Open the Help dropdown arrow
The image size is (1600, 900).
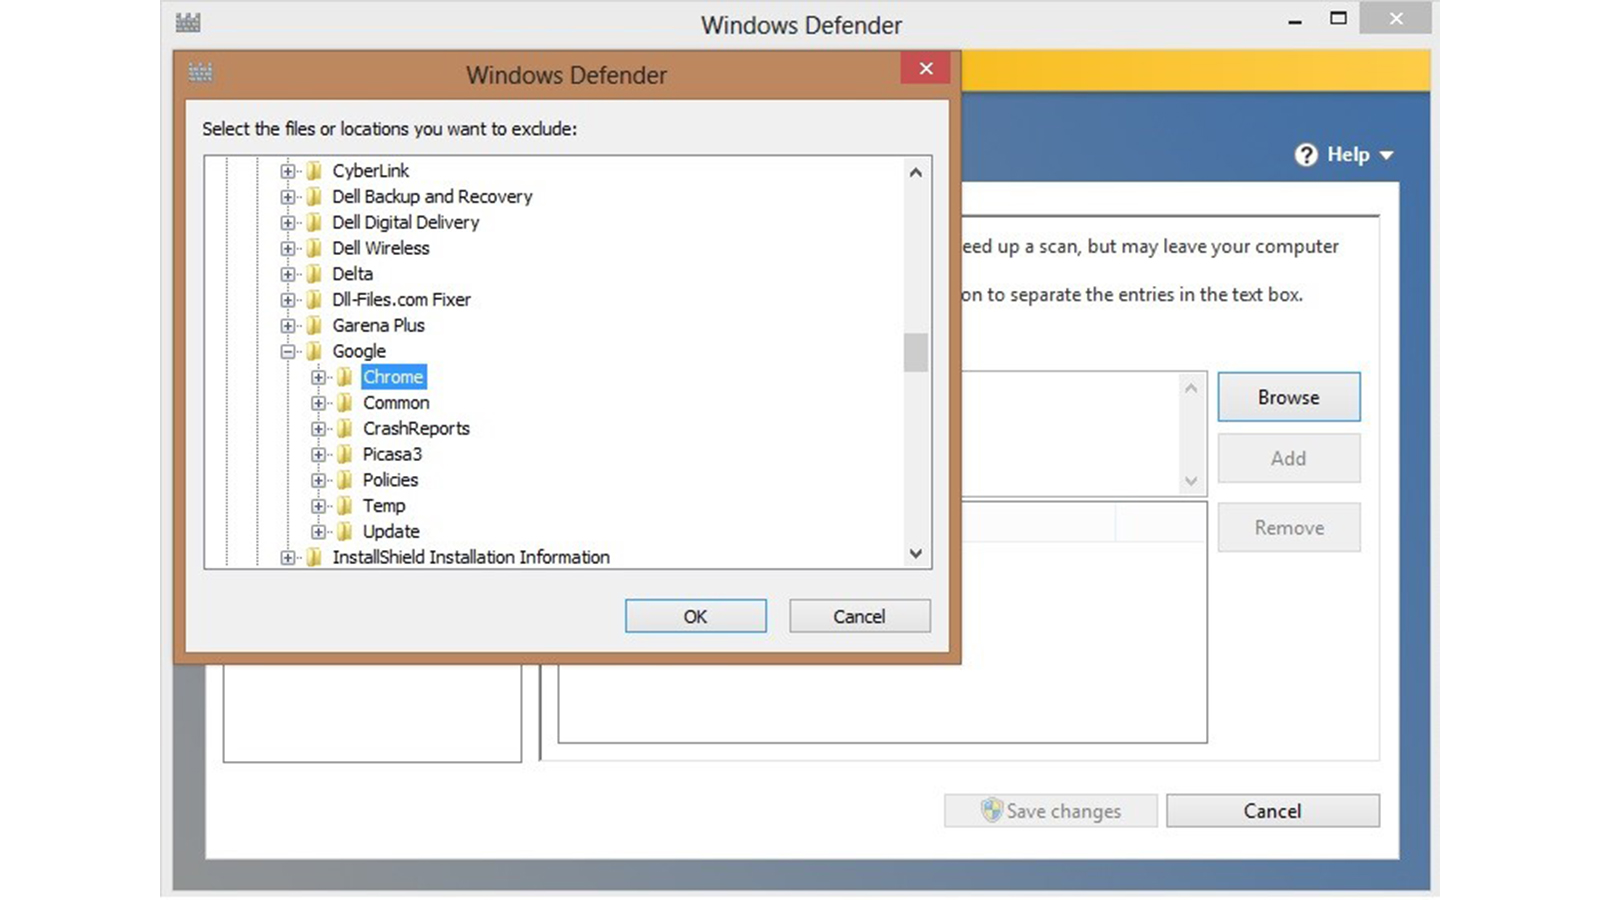tap(1386, 156)
